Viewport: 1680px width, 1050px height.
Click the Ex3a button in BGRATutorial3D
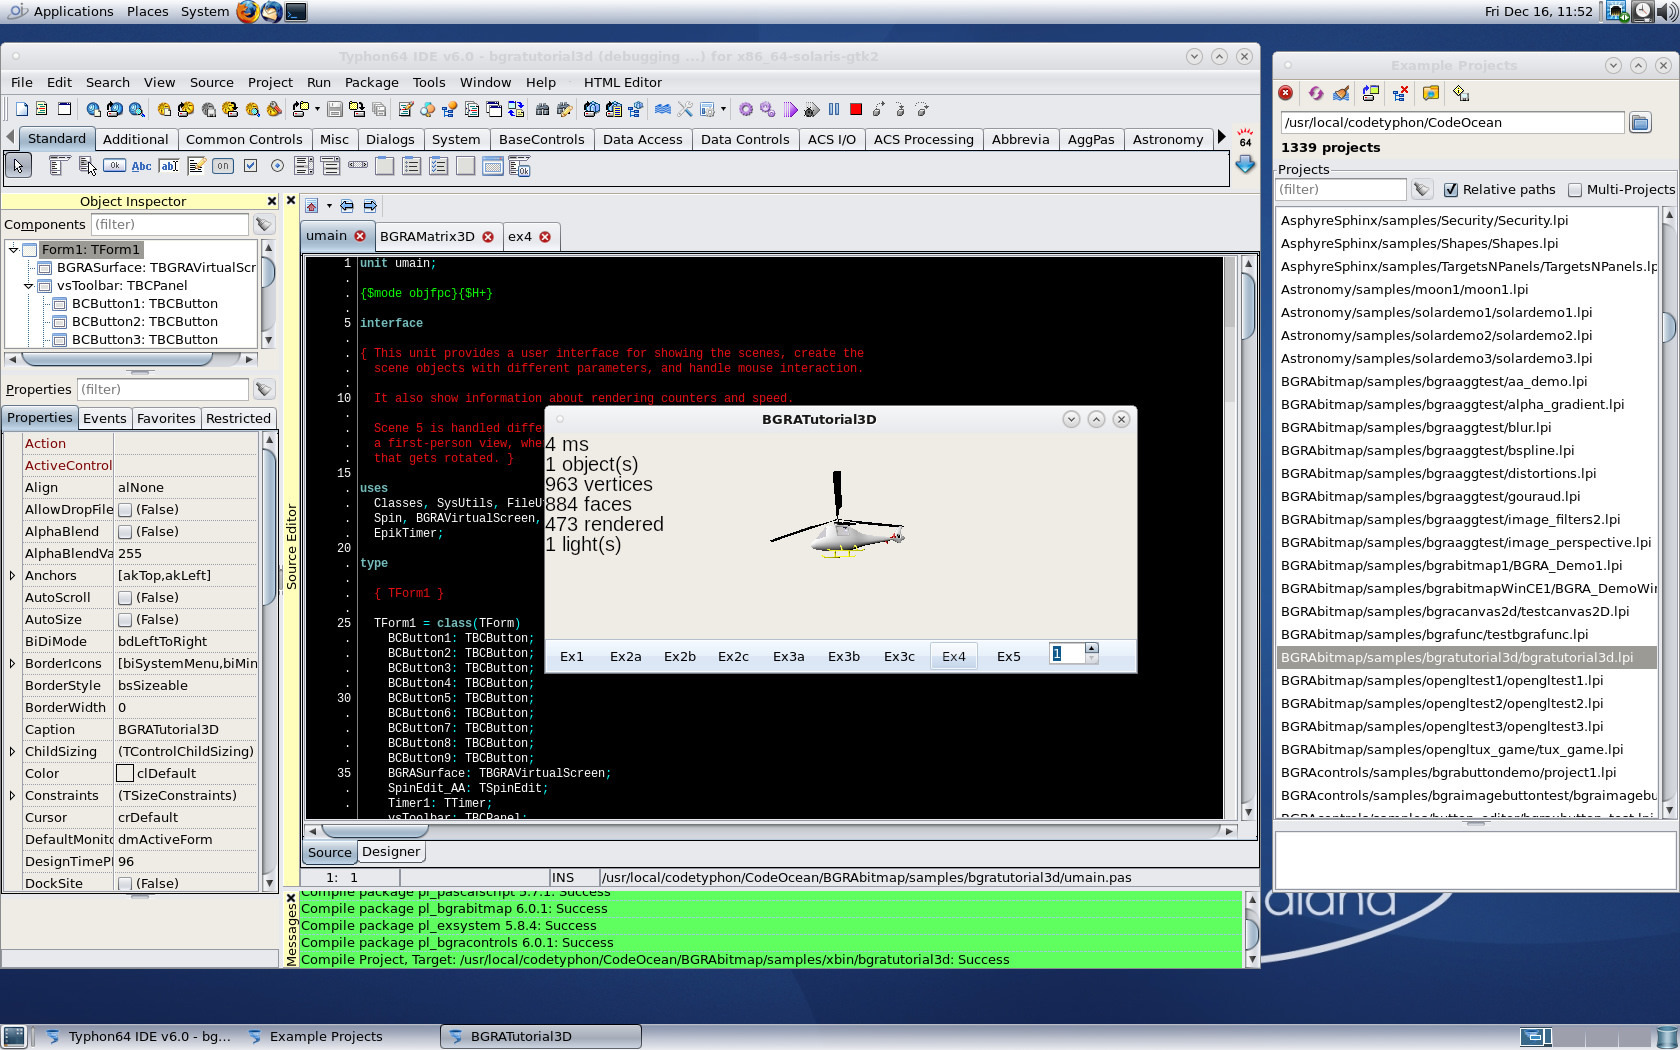789,657
